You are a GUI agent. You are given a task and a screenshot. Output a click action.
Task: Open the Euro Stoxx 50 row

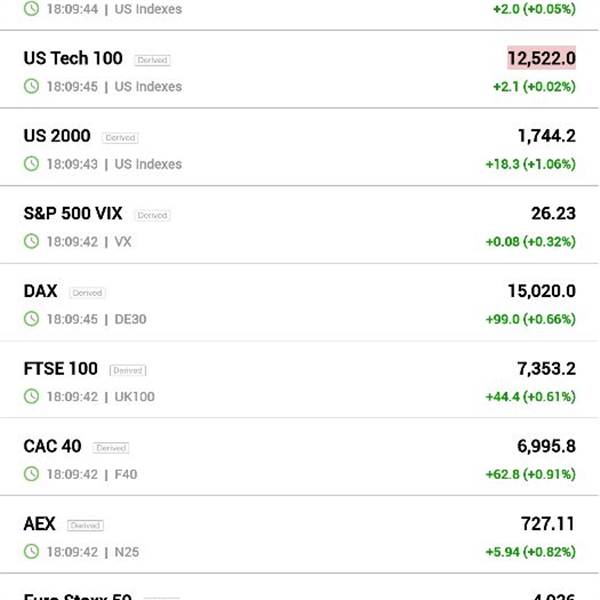click(x=300, y=587)
